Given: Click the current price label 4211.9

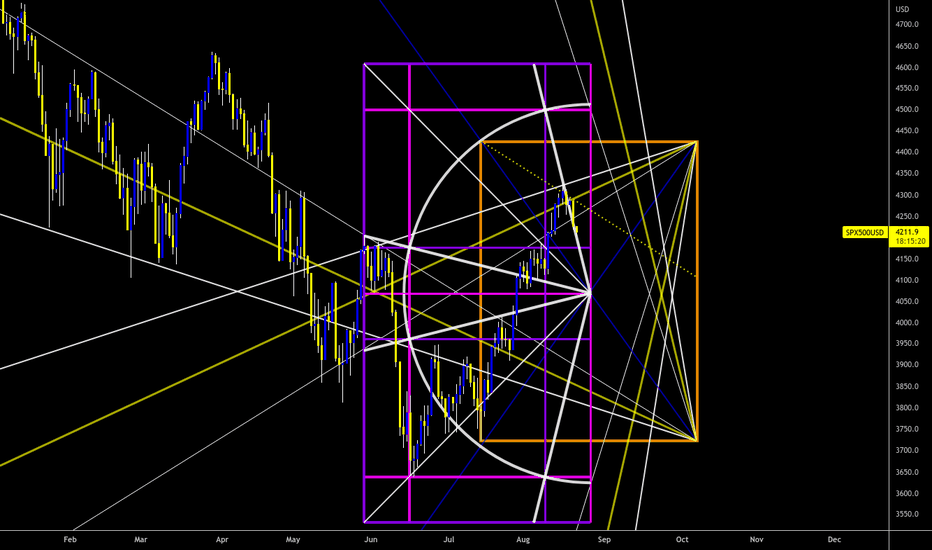Looking at the screenshot, I should pos(908,232).
